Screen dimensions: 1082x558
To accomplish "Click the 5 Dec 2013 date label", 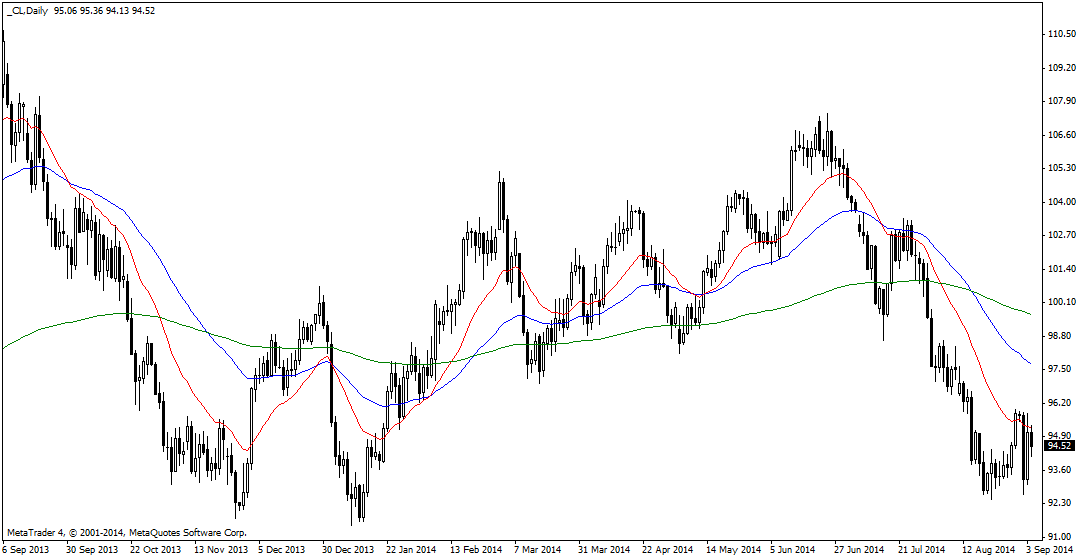I will click(281, 550).
